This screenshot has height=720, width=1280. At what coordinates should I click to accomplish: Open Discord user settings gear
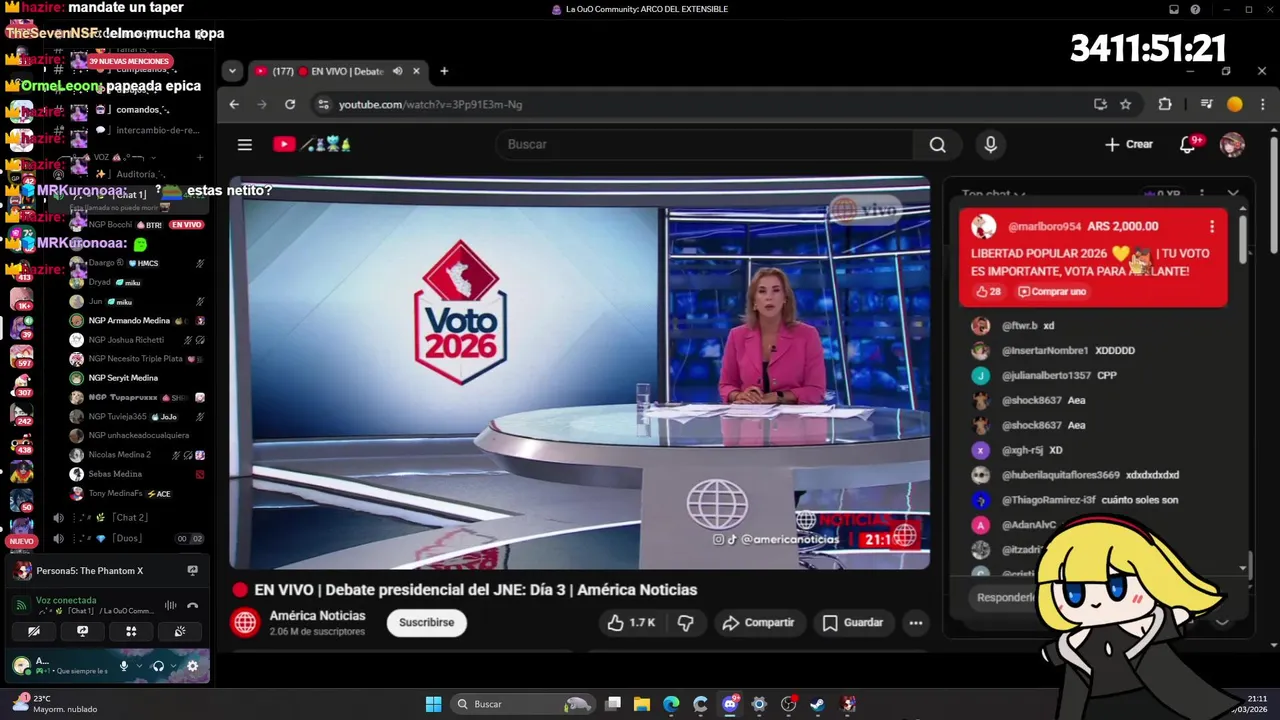[192, 666]
